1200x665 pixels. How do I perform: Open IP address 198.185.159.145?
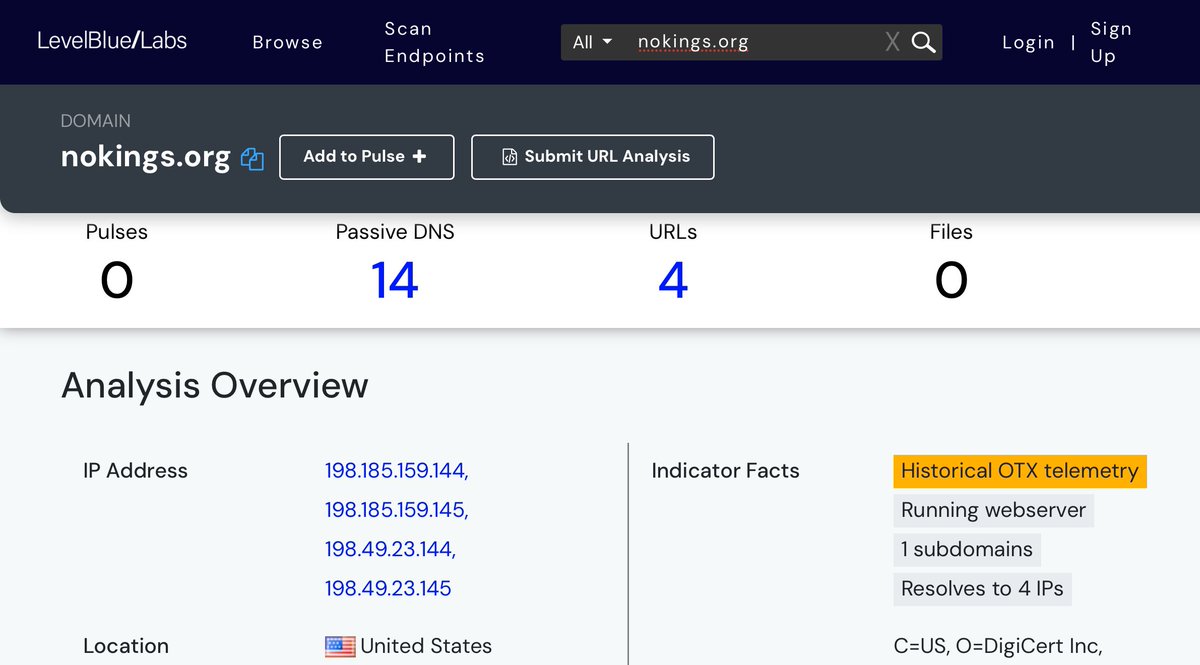click(x=396, y=510)
